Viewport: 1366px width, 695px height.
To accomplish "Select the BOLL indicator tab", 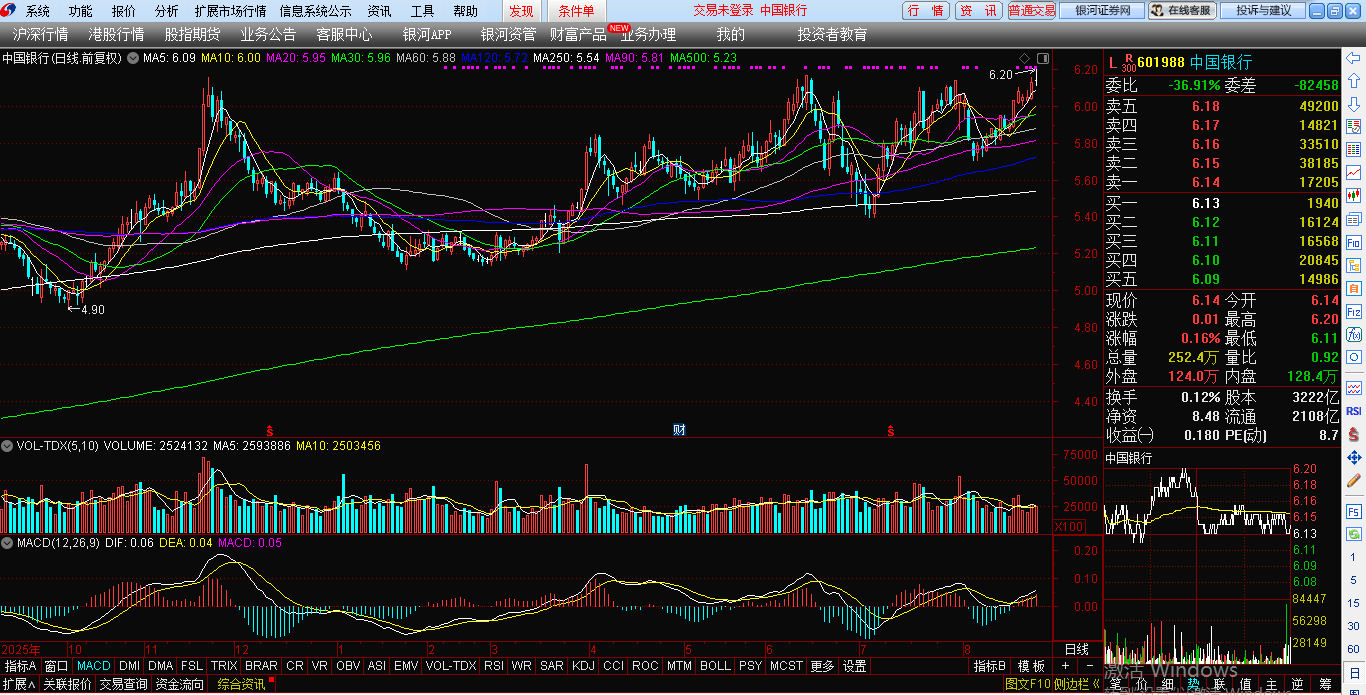I will pos(715,666).
